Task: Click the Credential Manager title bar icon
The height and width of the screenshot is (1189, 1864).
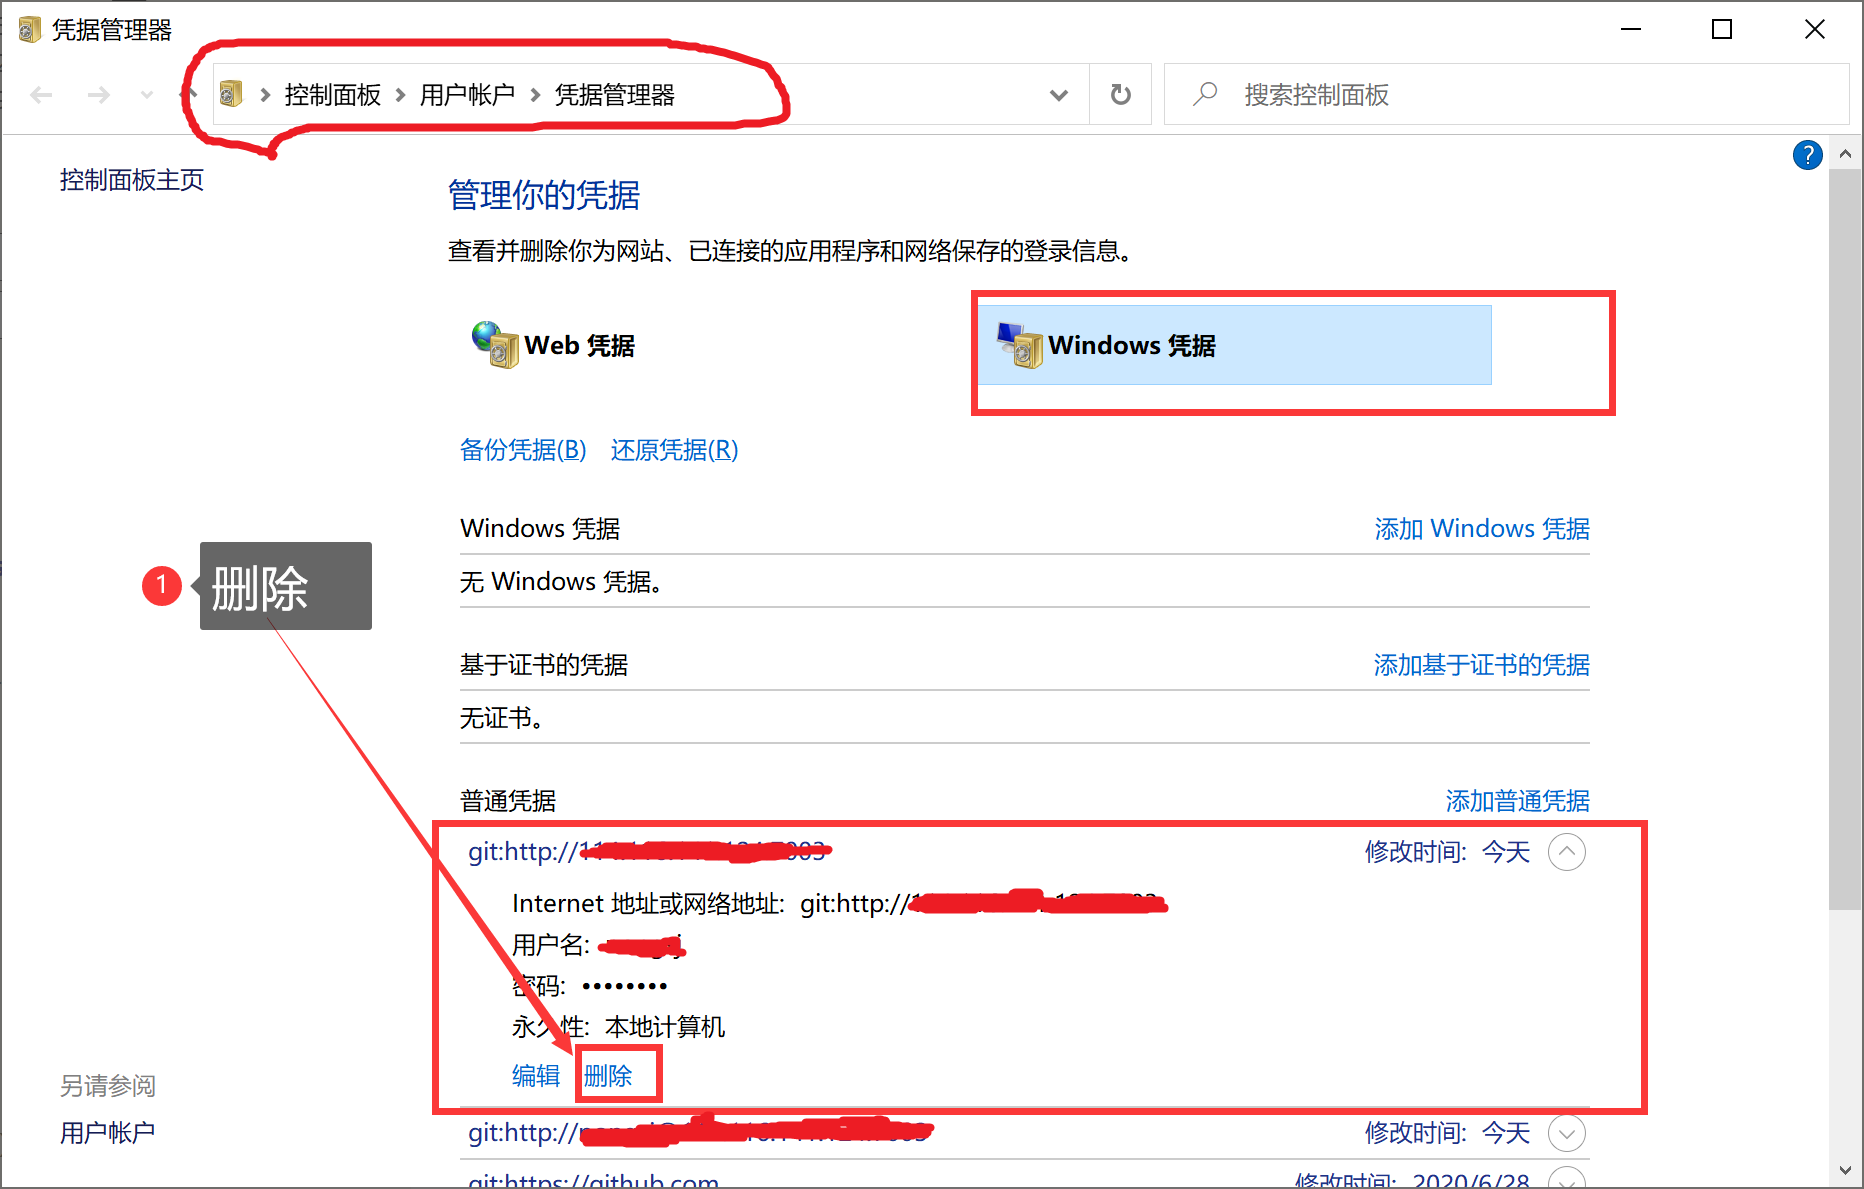Action: pos(30,30)
